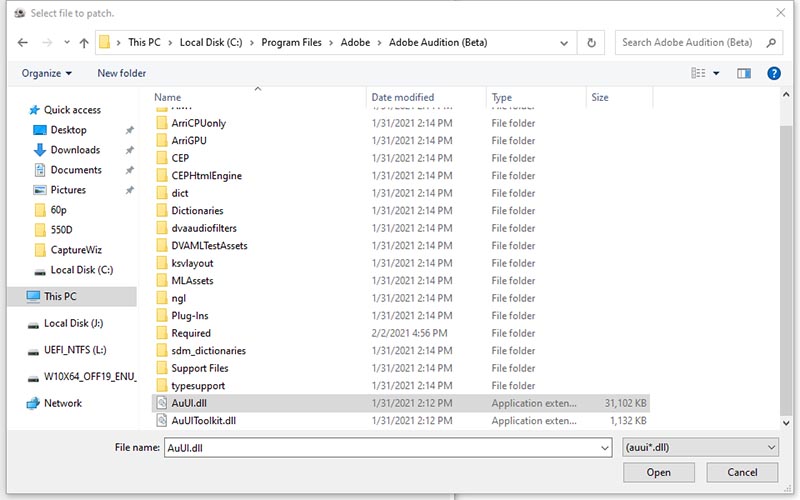
Task: Open the view options dropdown arrow
Action: [716, 73]
